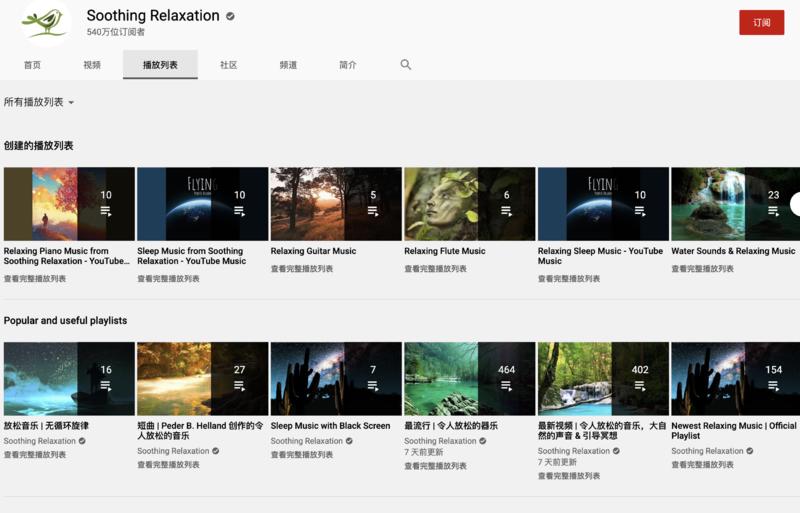
Task: Click playlist icon on the 402-video thumbnail
Action: [640, 386]
